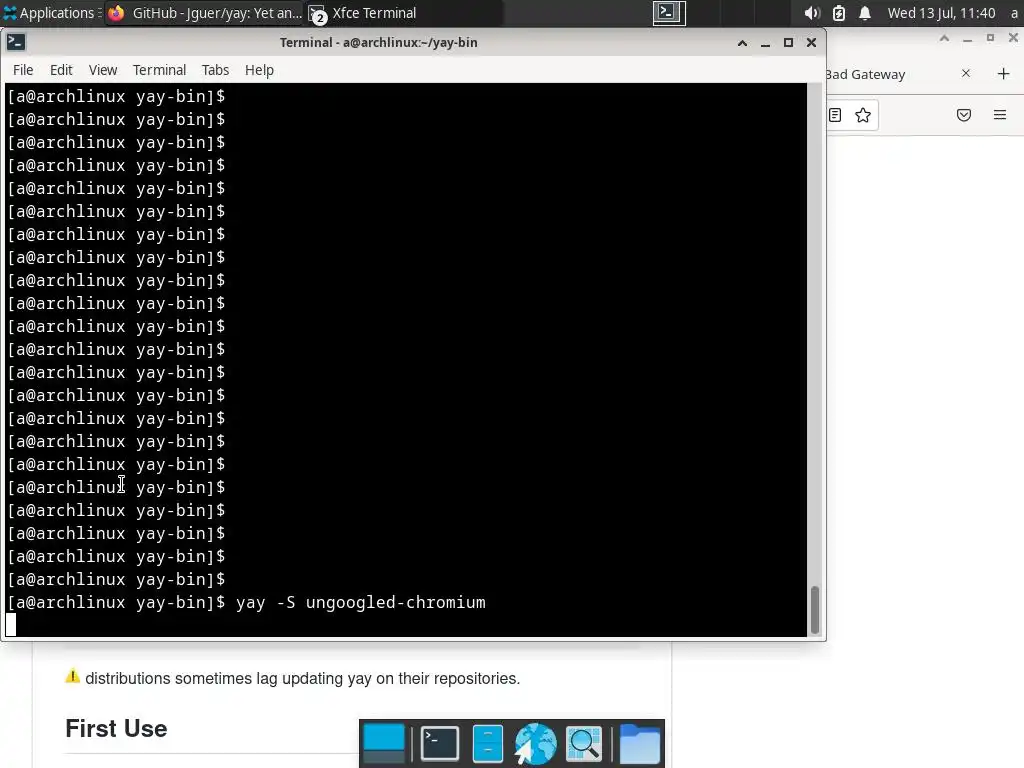The image size is (1024, 768).
Task: Open the View menu in Terminal
Action: pyautogui.click(x=103, y=70)
